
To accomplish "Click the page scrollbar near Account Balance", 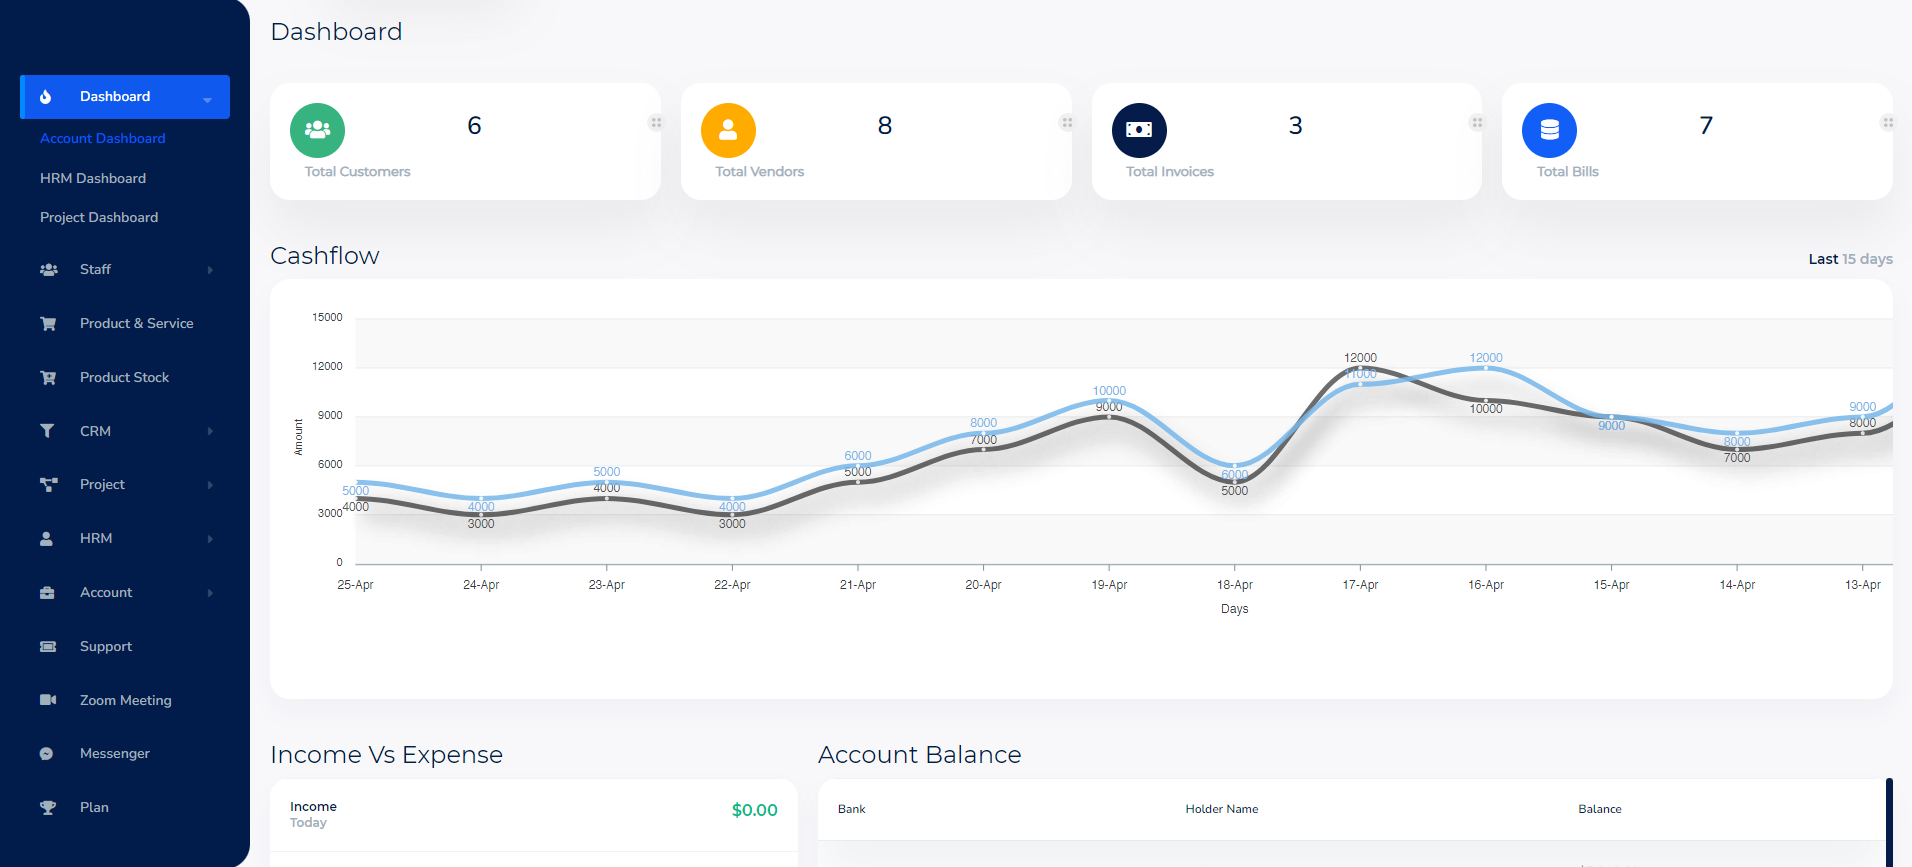I will 1889,822.
